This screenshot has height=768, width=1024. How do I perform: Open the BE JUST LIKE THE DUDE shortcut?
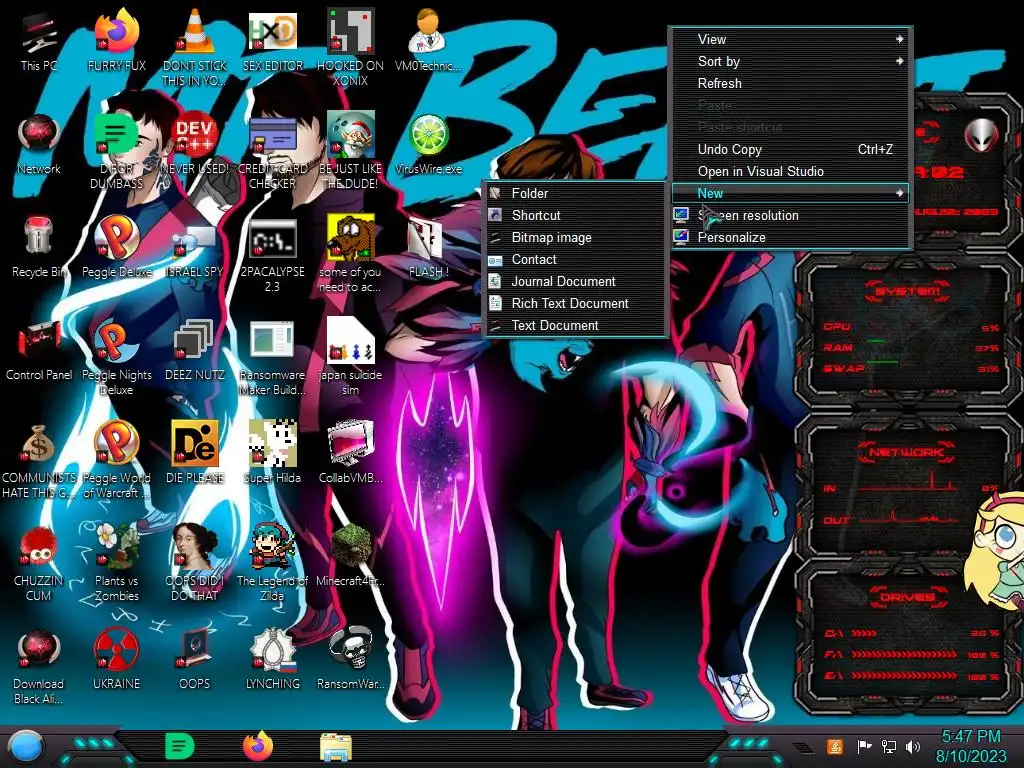pos(350,152)
